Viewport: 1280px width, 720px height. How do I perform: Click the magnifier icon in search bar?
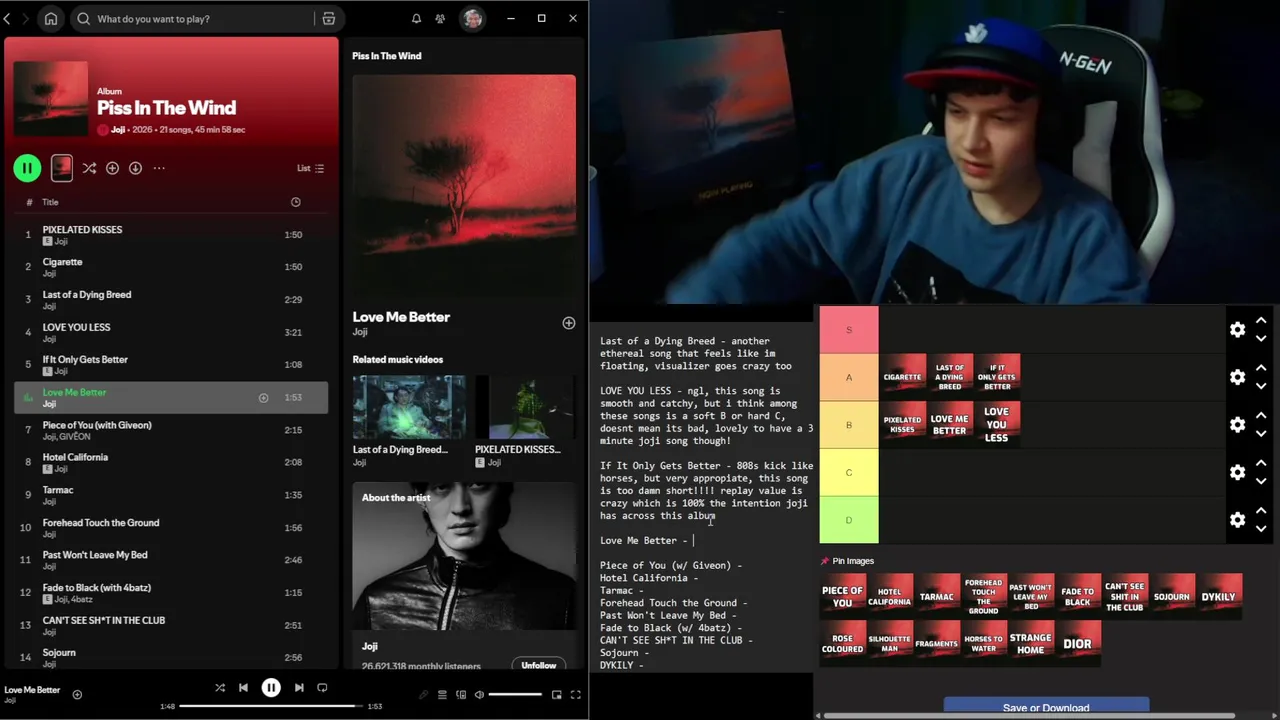pos(84,18)
